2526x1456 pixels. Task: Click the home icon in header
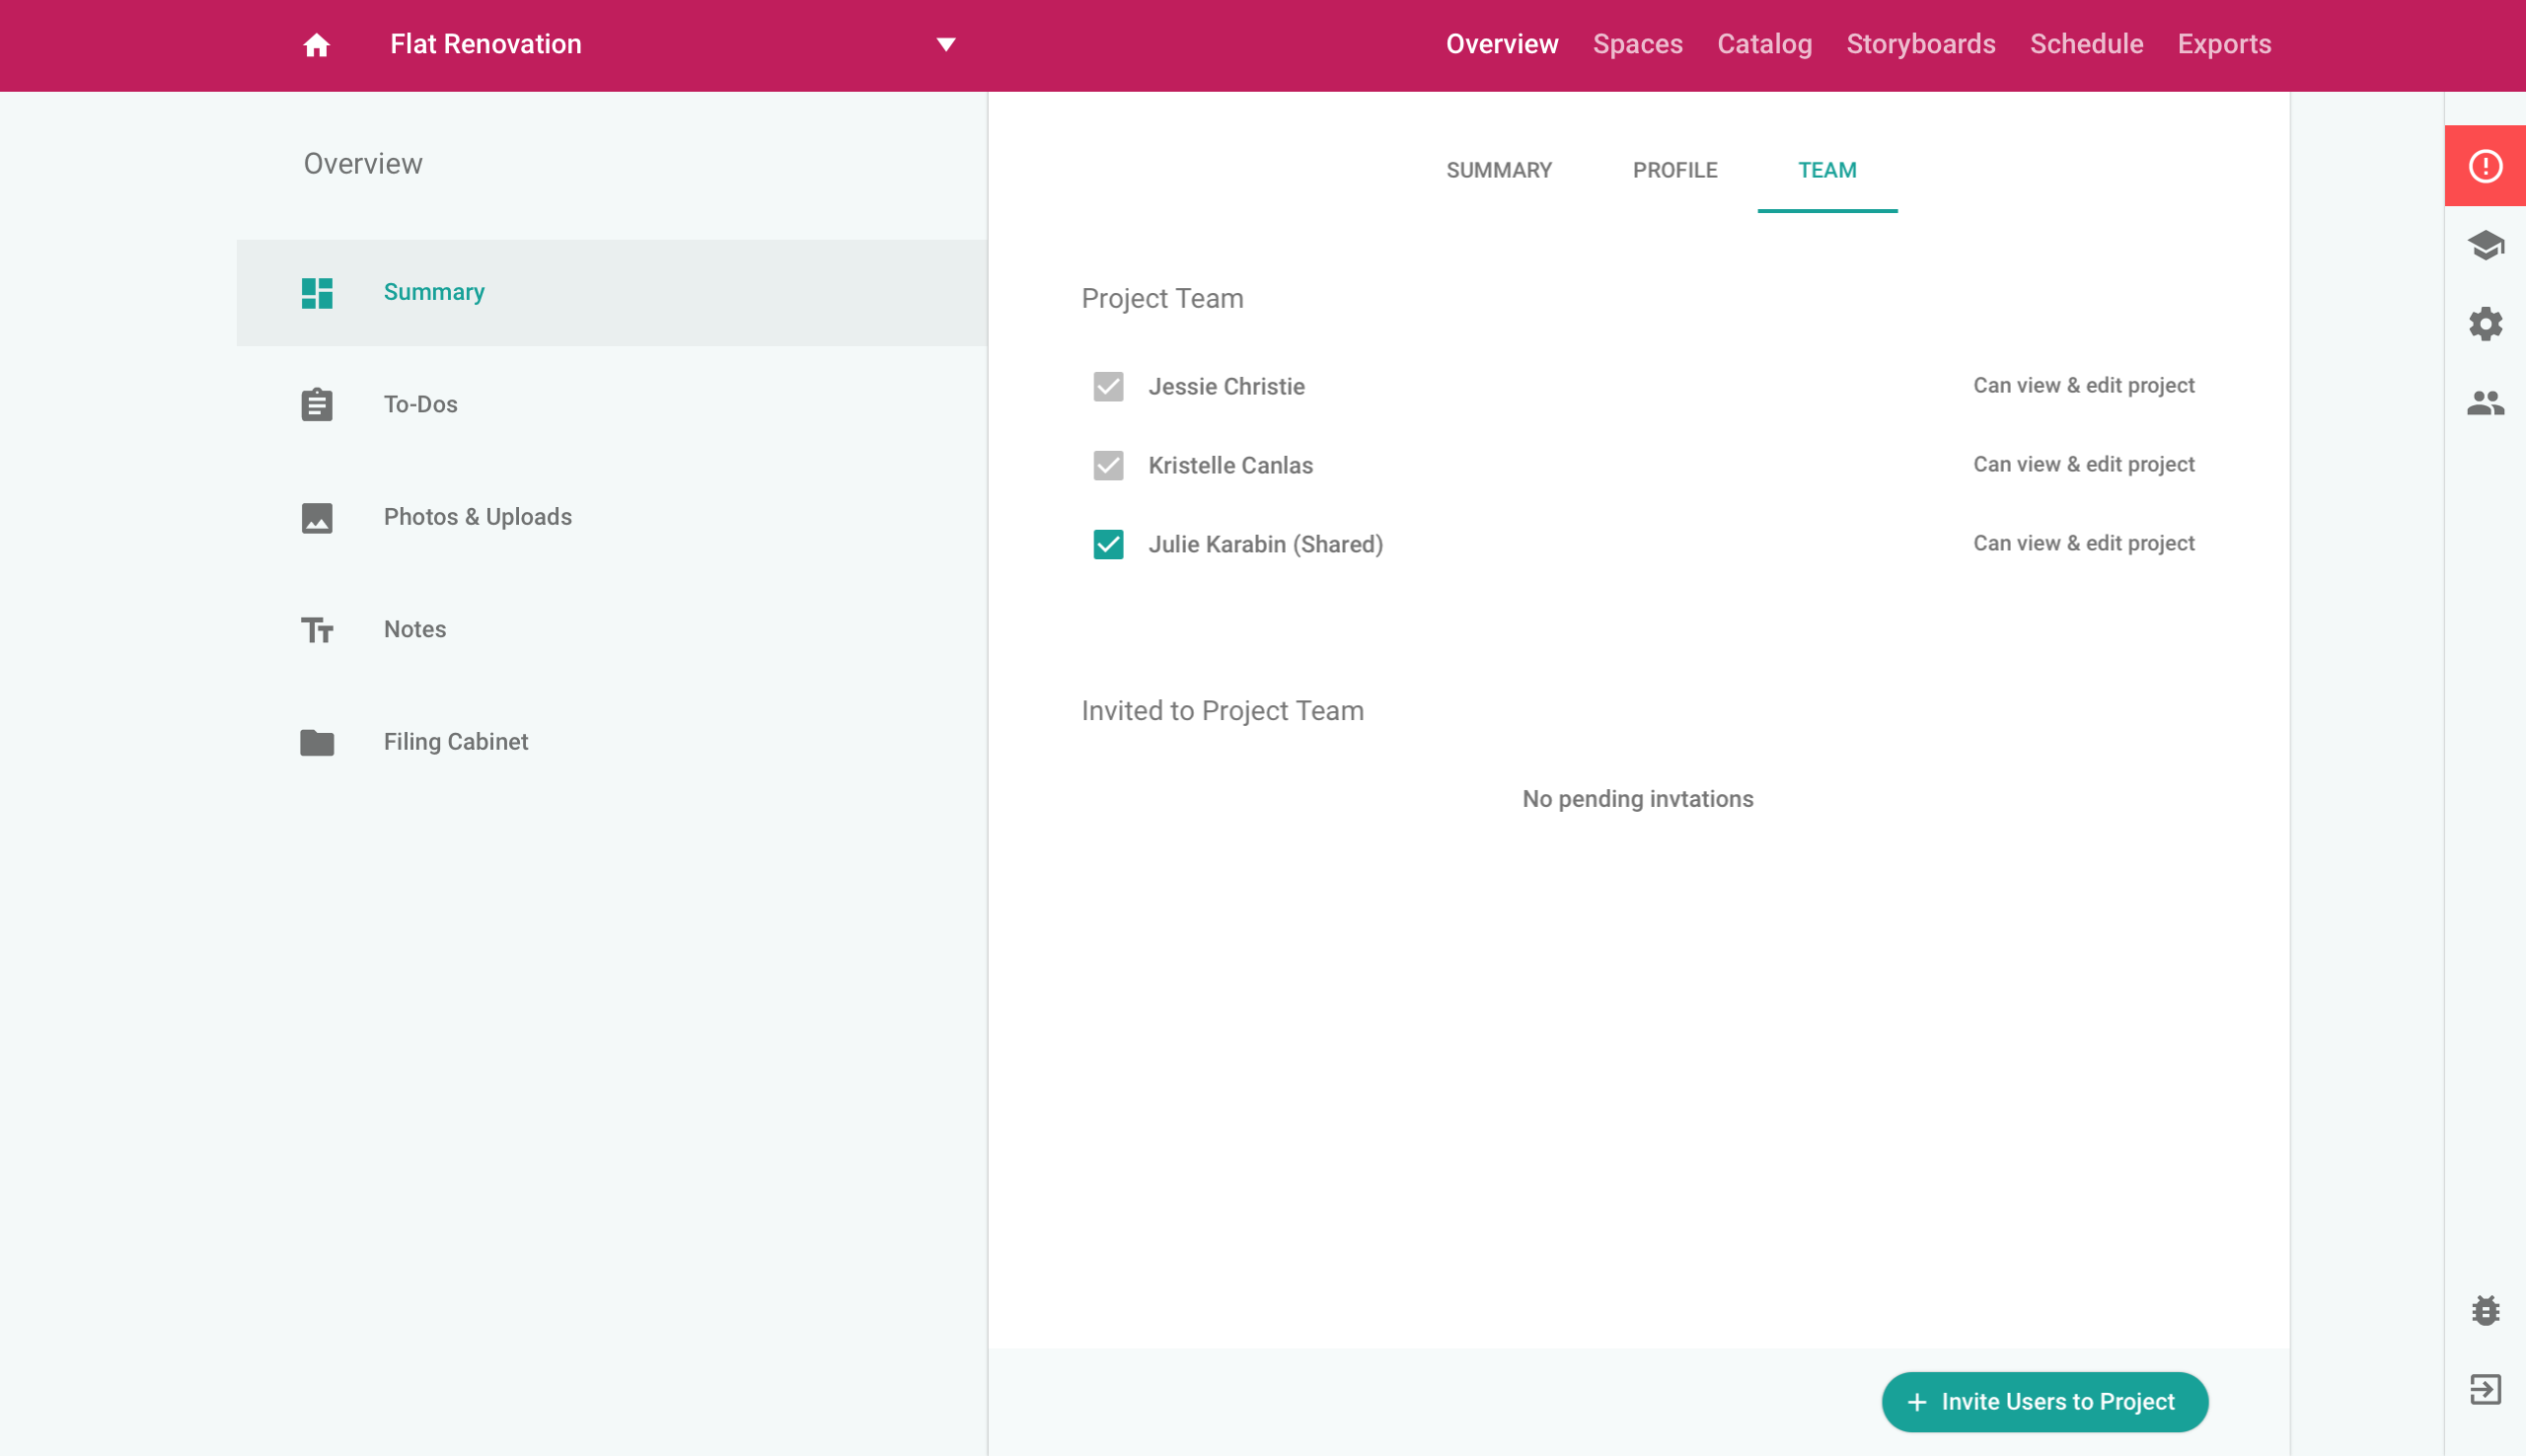316,45
